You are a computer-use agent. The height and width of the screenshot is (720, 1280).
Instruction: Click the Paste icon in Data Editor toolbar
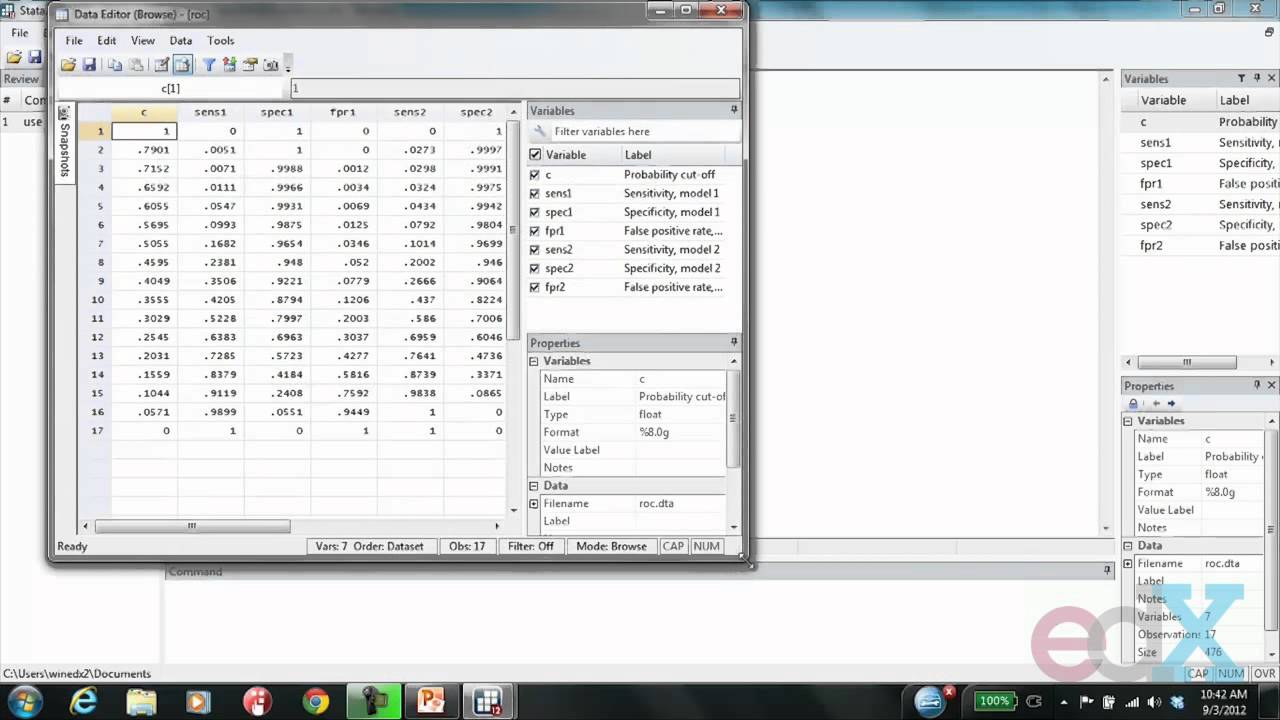(x=136, y=65)
